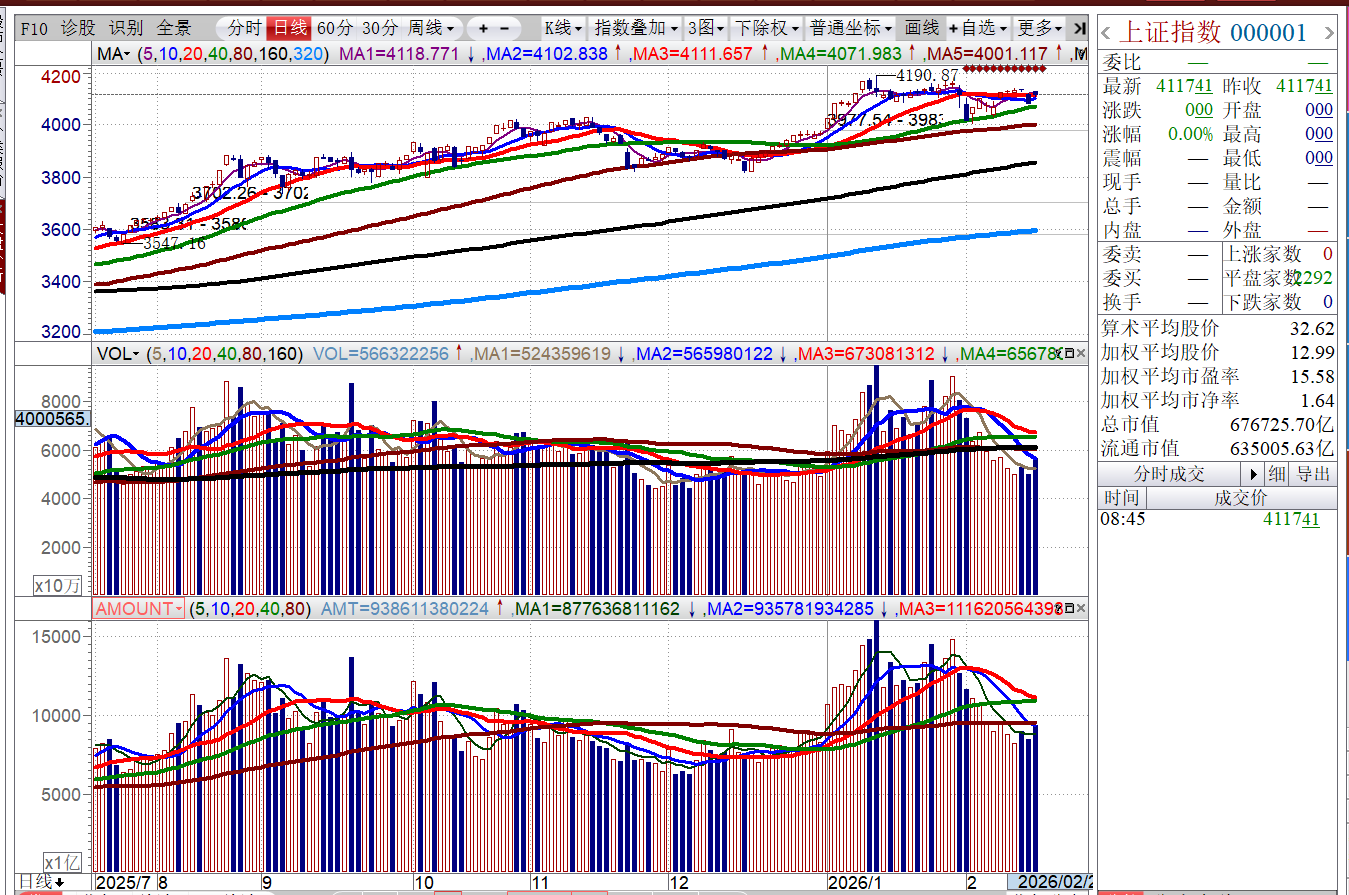Click the 细 detail button
This screenshot has height=895, width=1349.
[1276, 474]
